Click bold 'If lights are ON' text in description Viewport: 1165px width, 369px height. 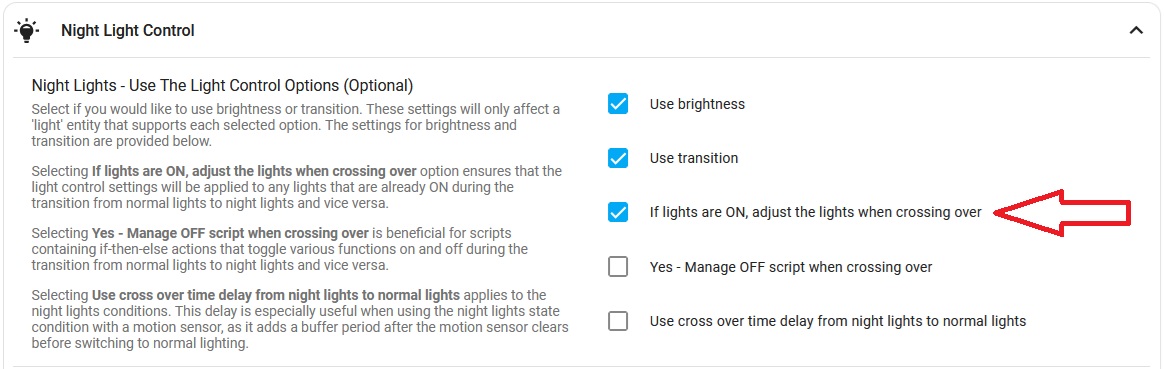click(253, 172)
